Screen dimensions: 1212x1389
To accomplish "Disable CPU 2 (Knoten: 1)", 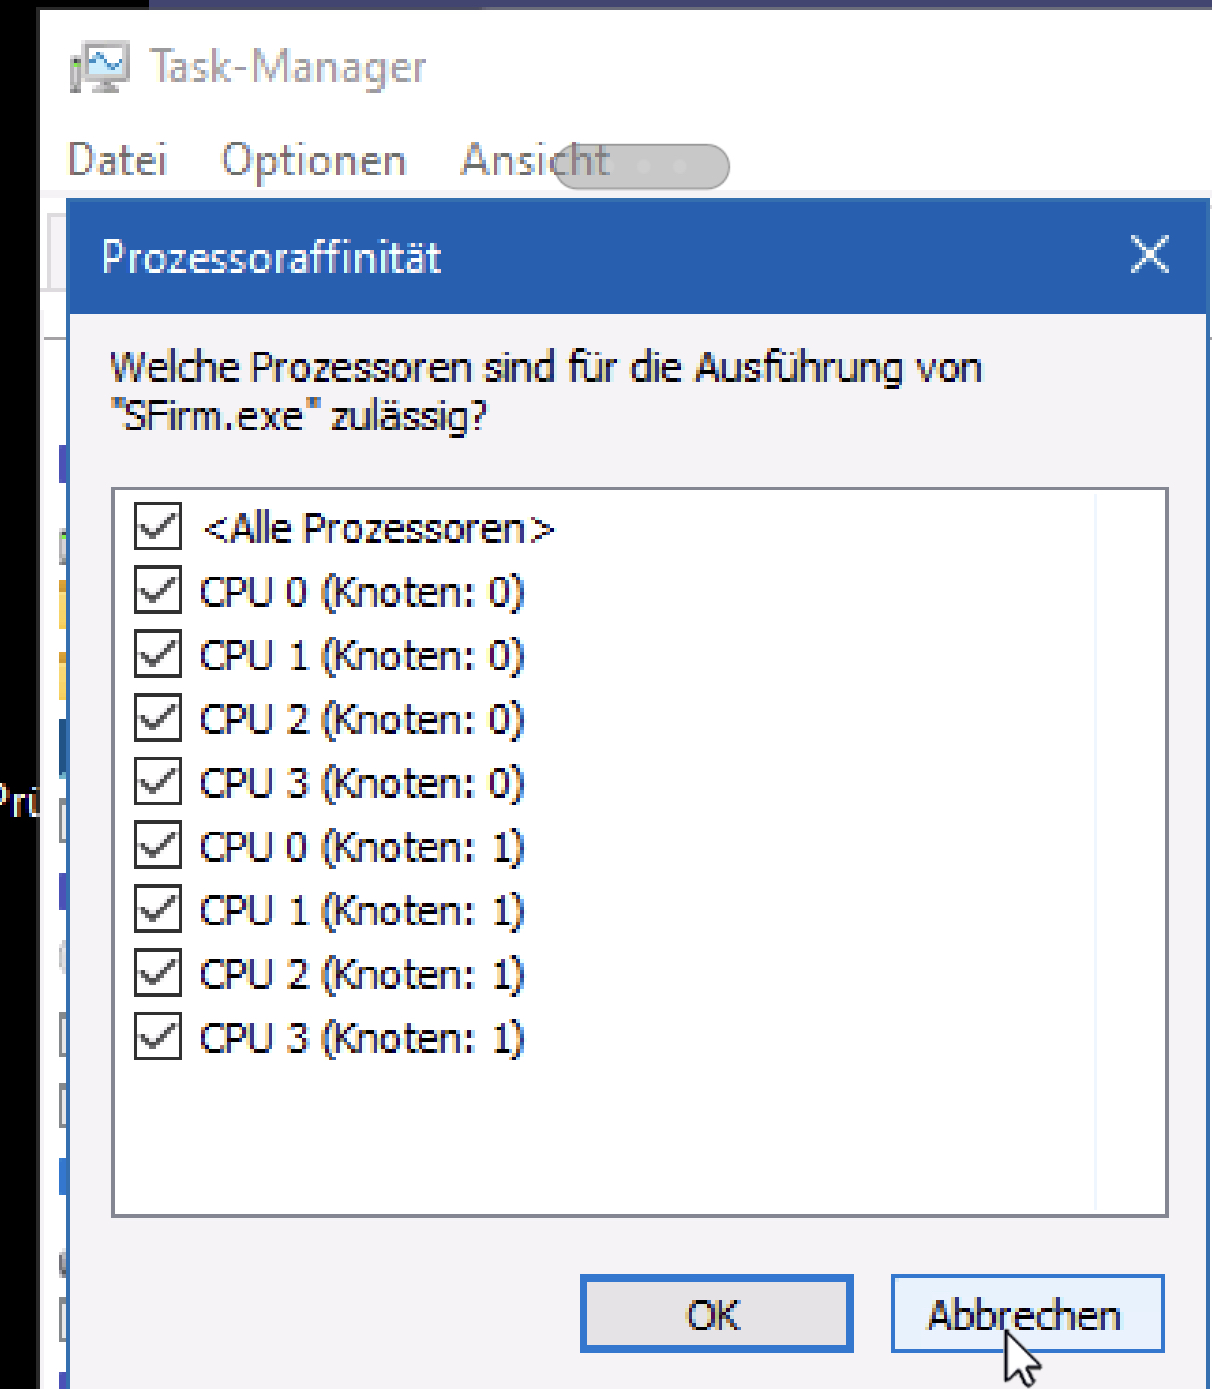I will click(x=158, y=973).
